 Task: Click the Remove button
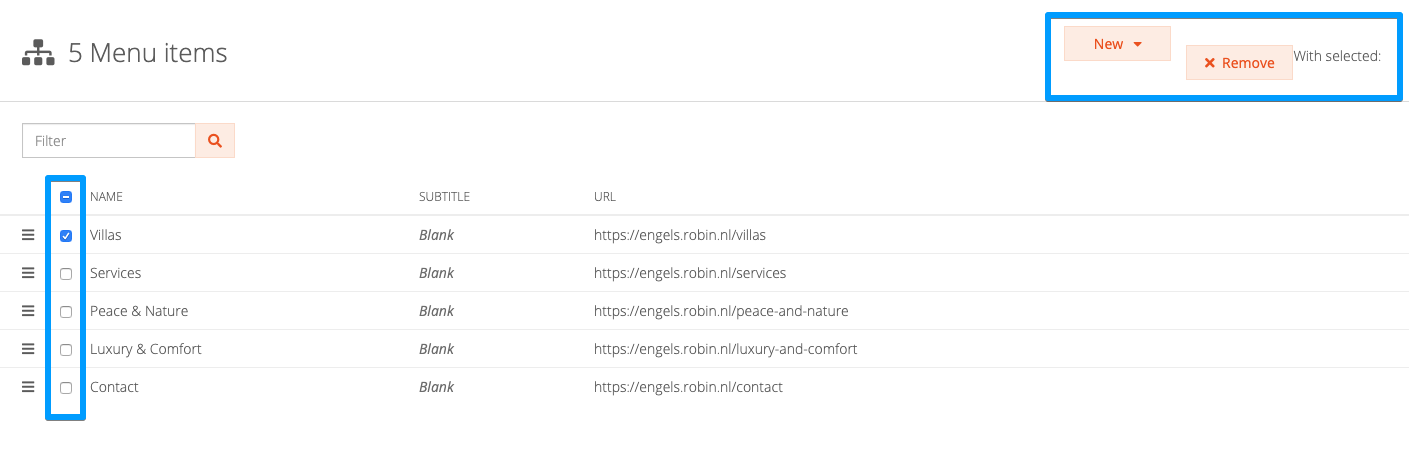pos(1239,63)
